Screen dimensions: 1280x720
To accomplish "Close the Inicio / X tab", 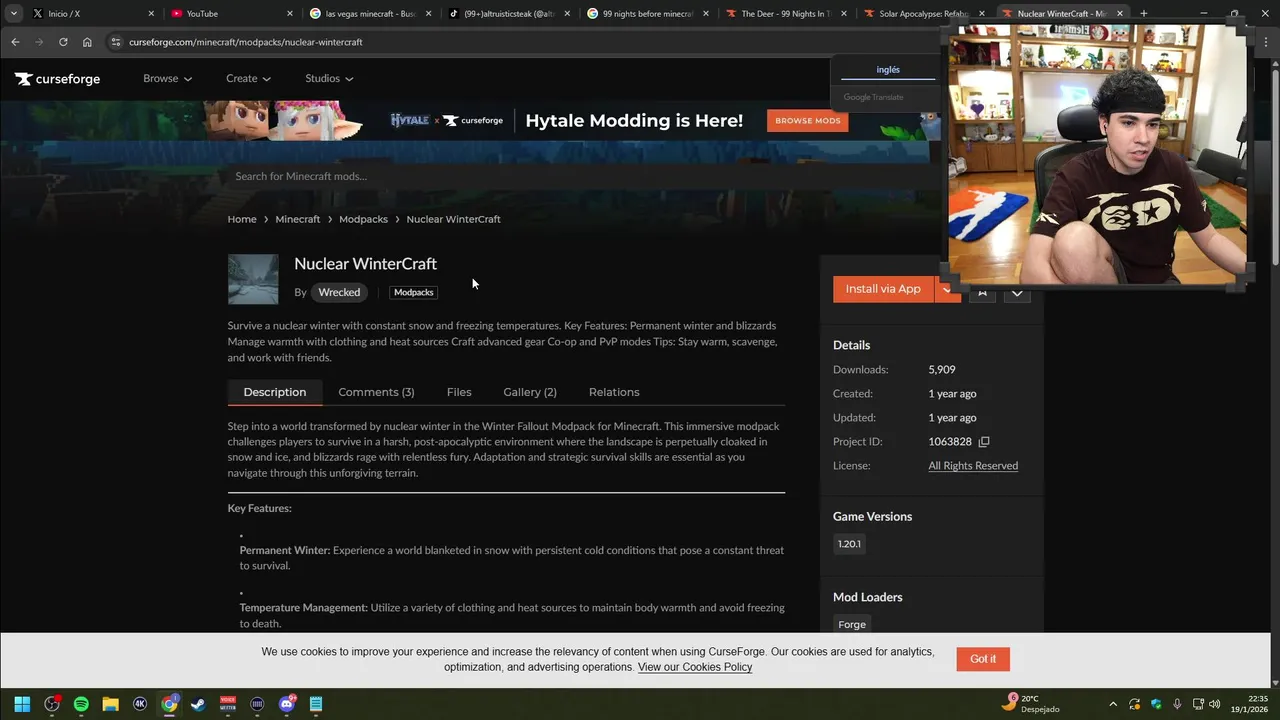I will point(151,14).
